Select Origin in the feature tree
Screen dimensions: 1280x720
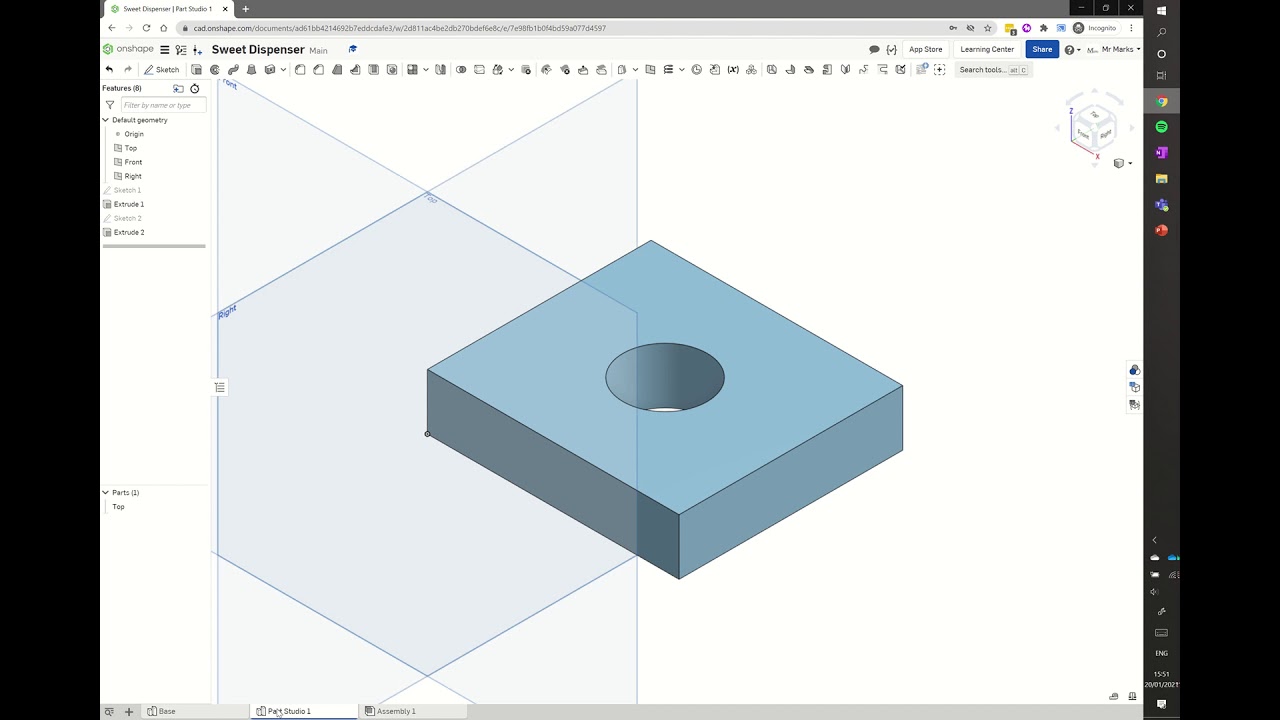(x=134, y=134)
